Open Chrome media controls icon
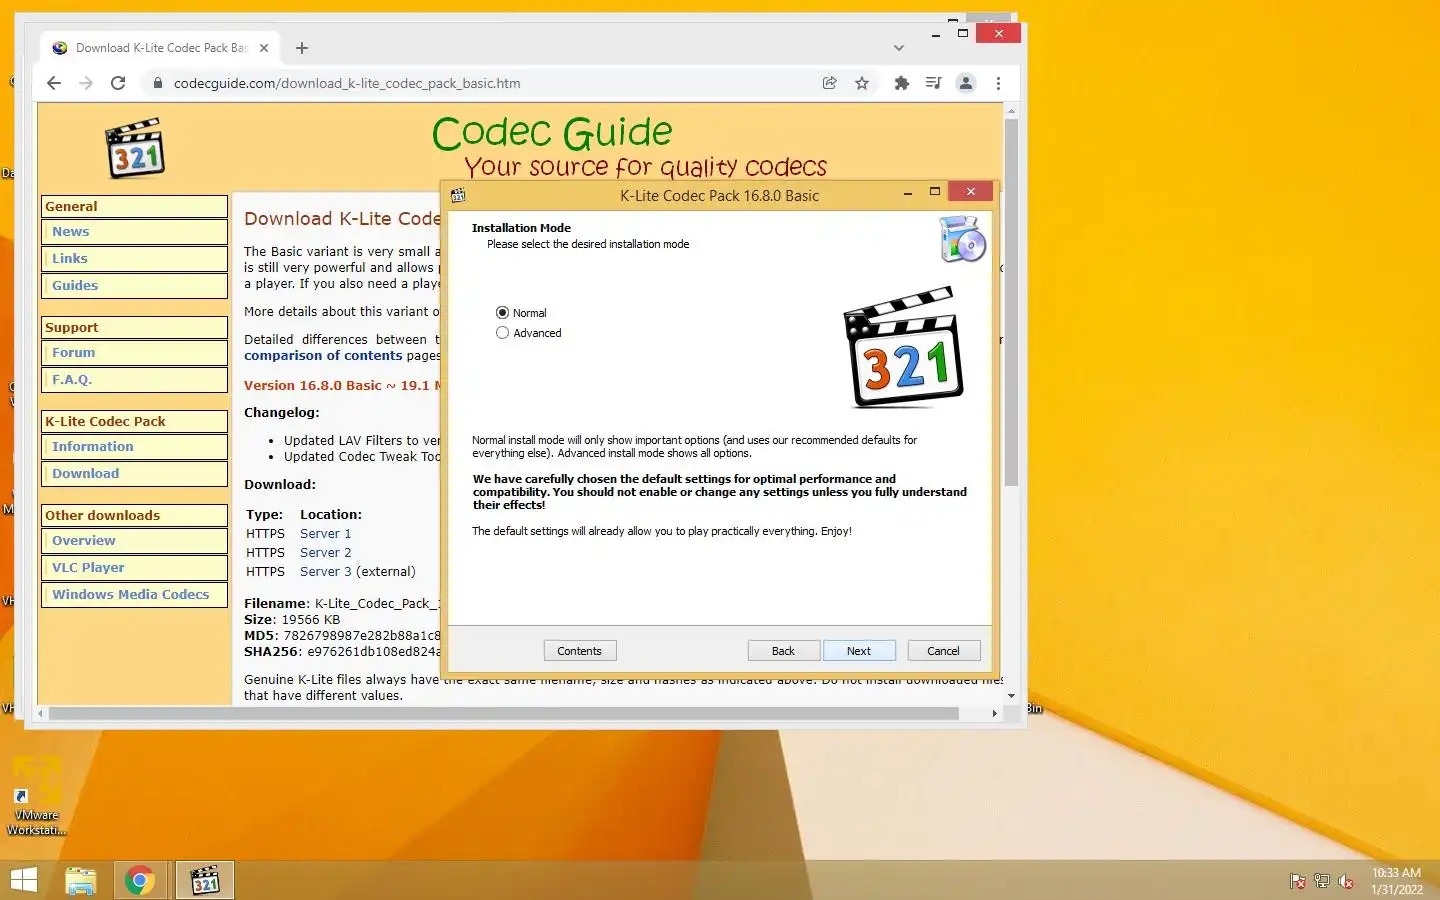Image resolution: width=1440 pixels, height=900 pixels. [933, 83]
